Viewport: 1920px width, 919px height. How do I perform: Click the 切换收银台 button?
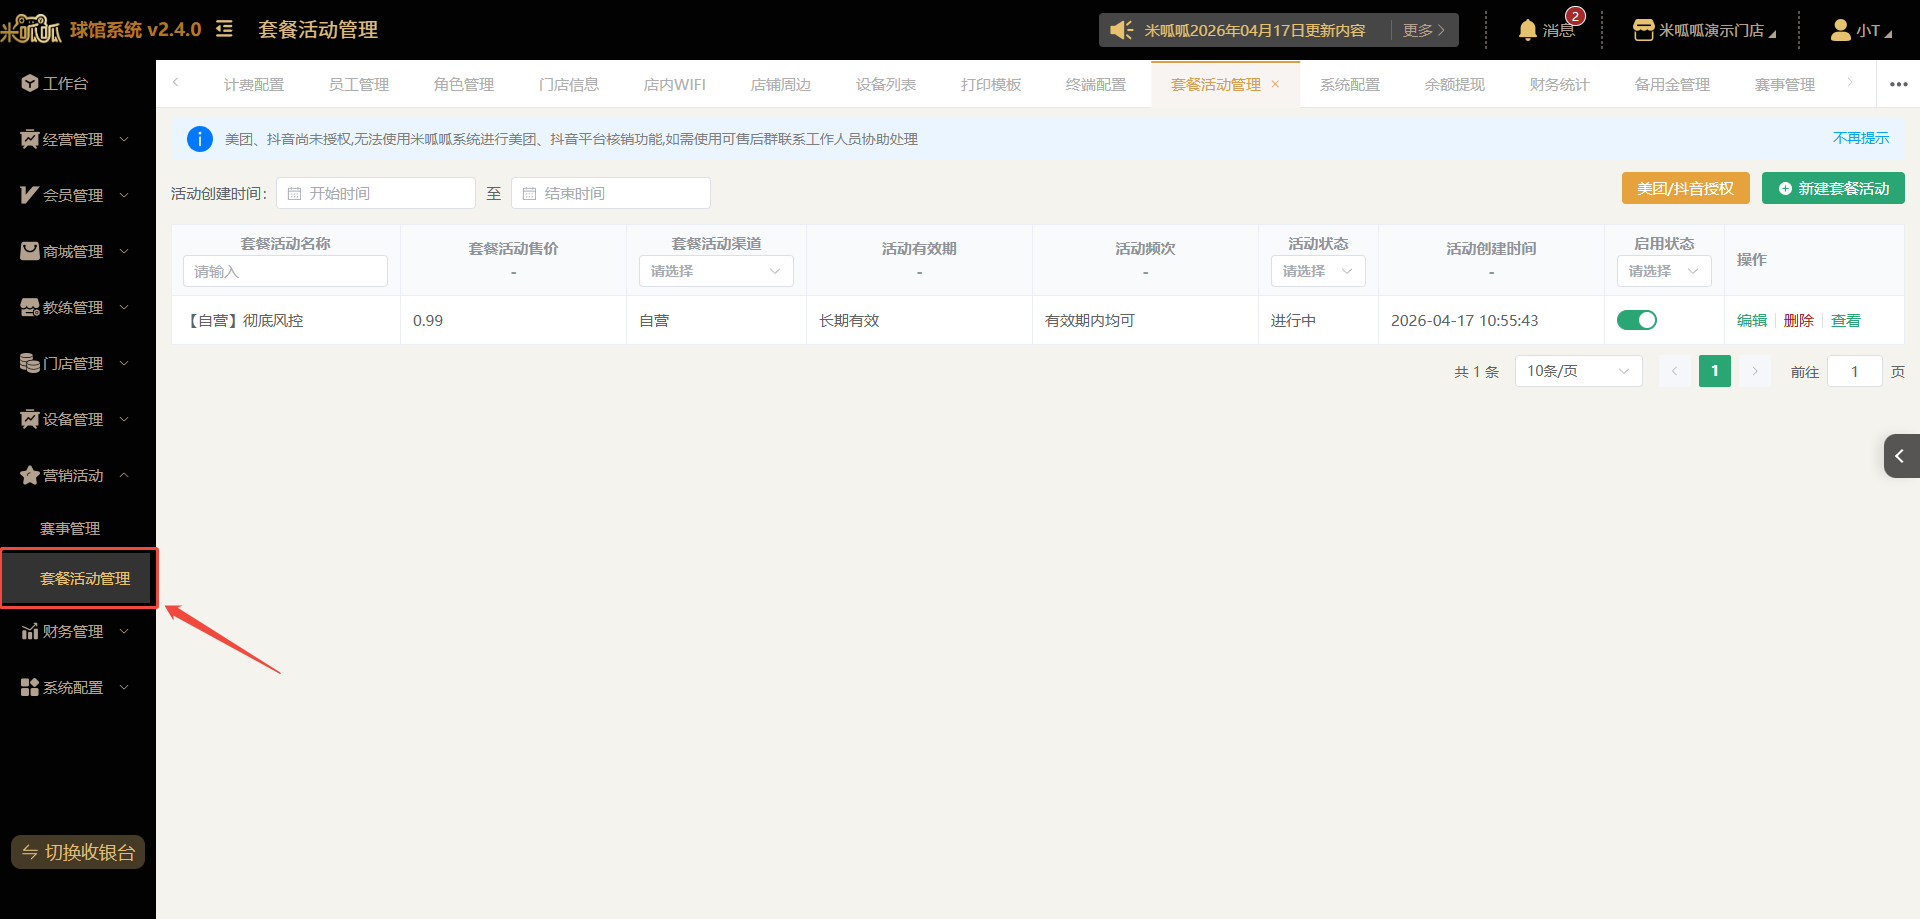click(78, 852)
